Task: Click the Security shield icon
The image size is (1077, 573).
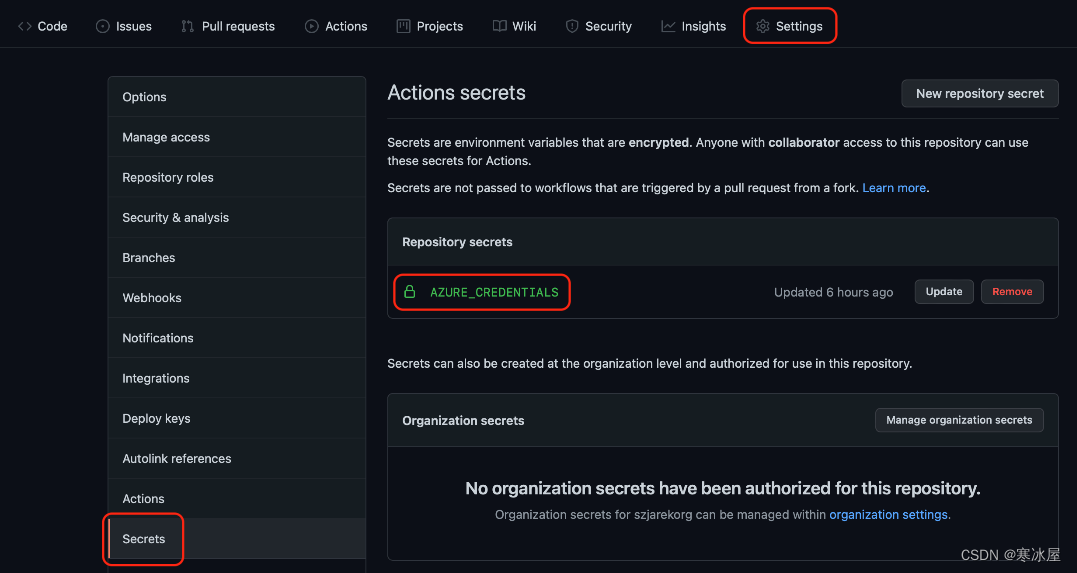Action: [571, 26]
